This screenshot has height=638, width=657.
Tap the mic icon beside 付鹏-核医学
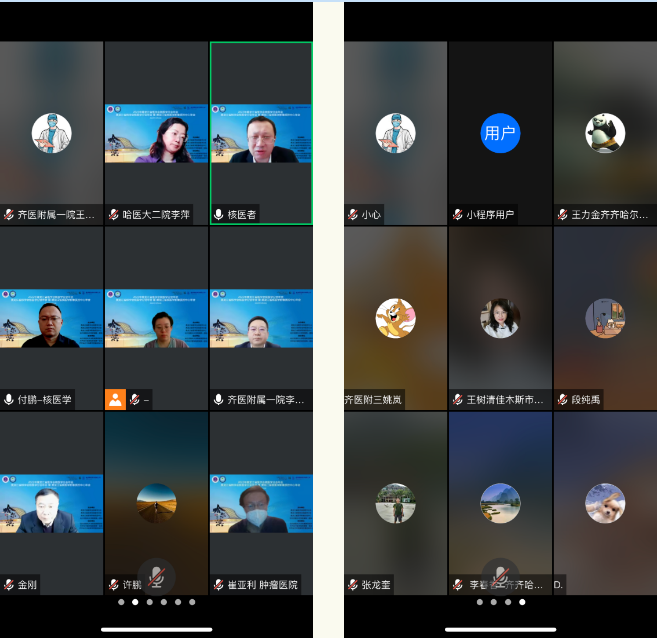9,400
